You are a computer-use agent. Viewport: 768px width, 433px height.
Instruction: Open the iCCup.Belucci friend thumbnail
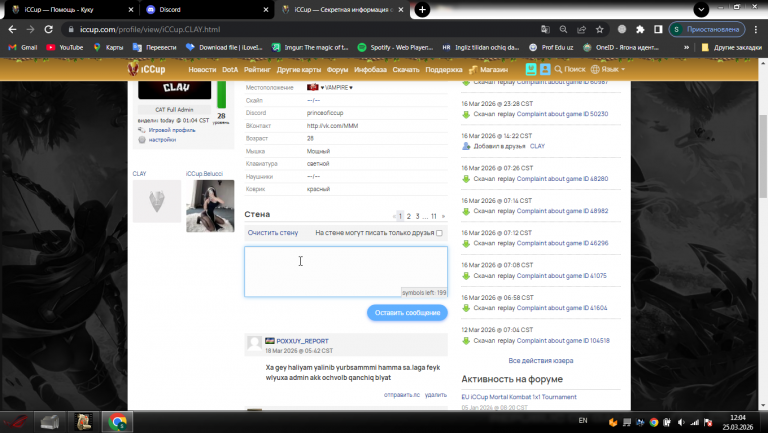(210, 206)
